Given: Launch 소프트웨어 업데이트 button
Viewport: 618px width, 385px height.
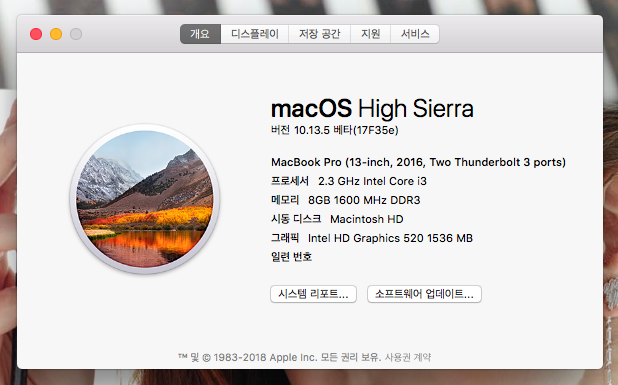Looking at the screenshot, I should click(424, 294).
